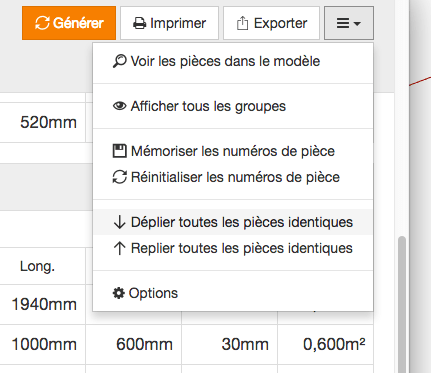Click the printer icon on Imprimer
The image size is (431, 373).
coord(140,23)
